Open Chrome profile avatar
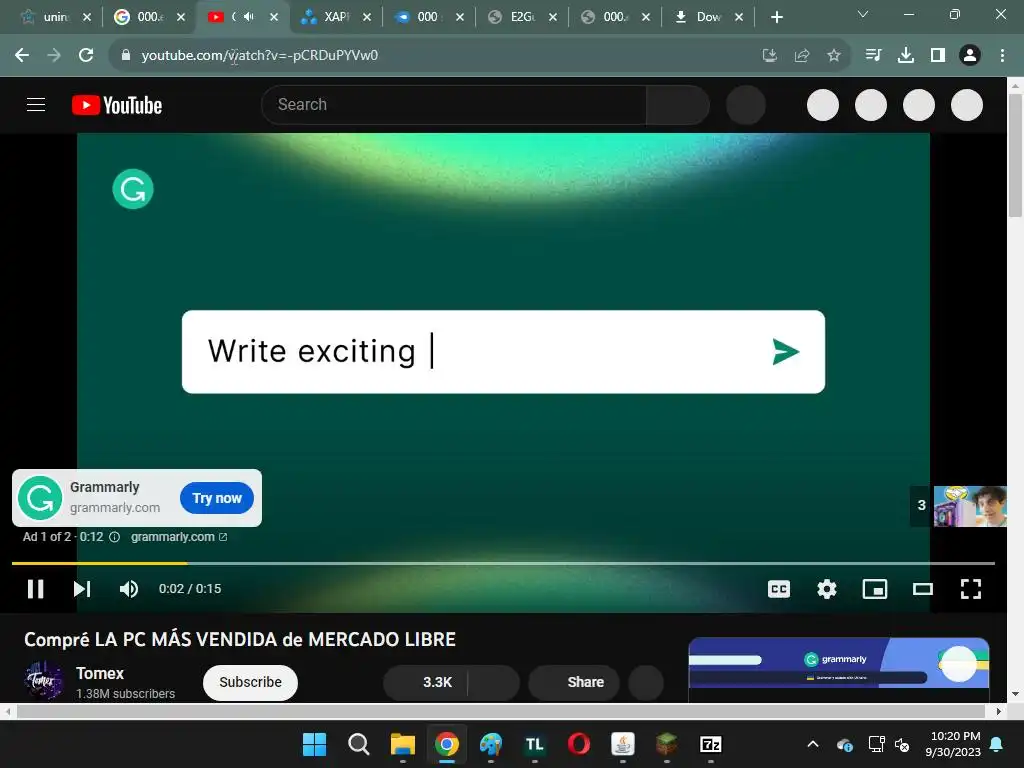 coord(970,56)
